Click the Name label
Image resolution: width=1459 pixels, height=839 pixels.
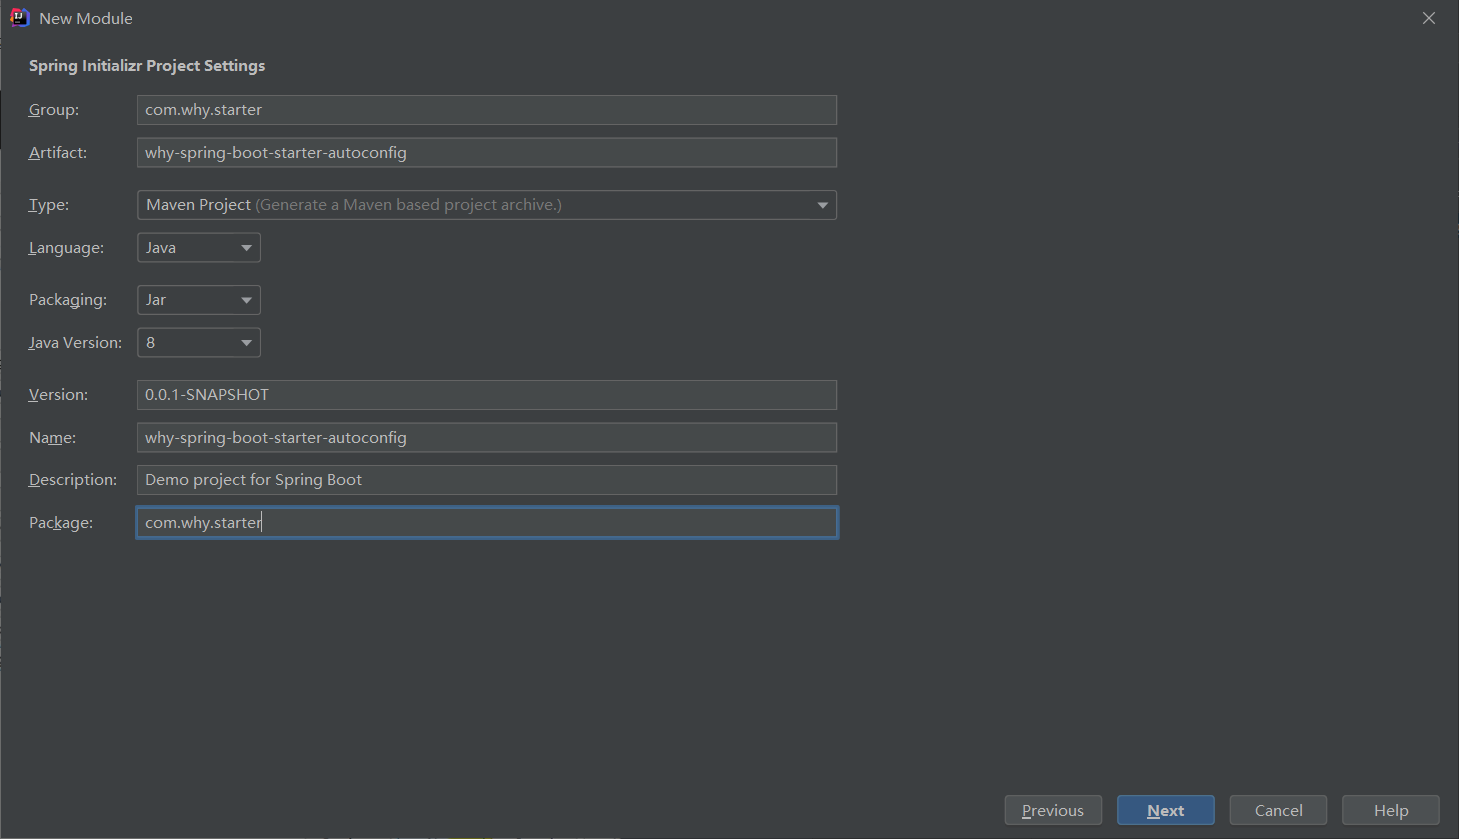click(52, 438)
